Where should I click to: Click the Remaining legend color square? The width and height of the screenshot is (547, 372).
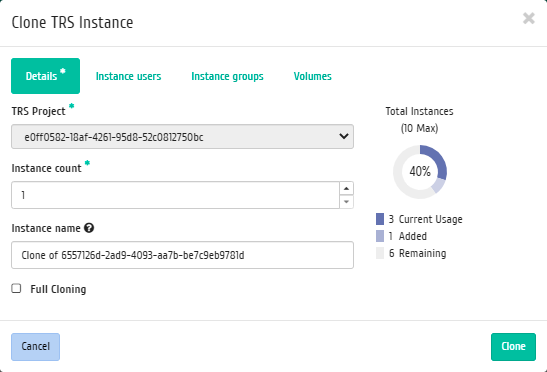[380, 253]
